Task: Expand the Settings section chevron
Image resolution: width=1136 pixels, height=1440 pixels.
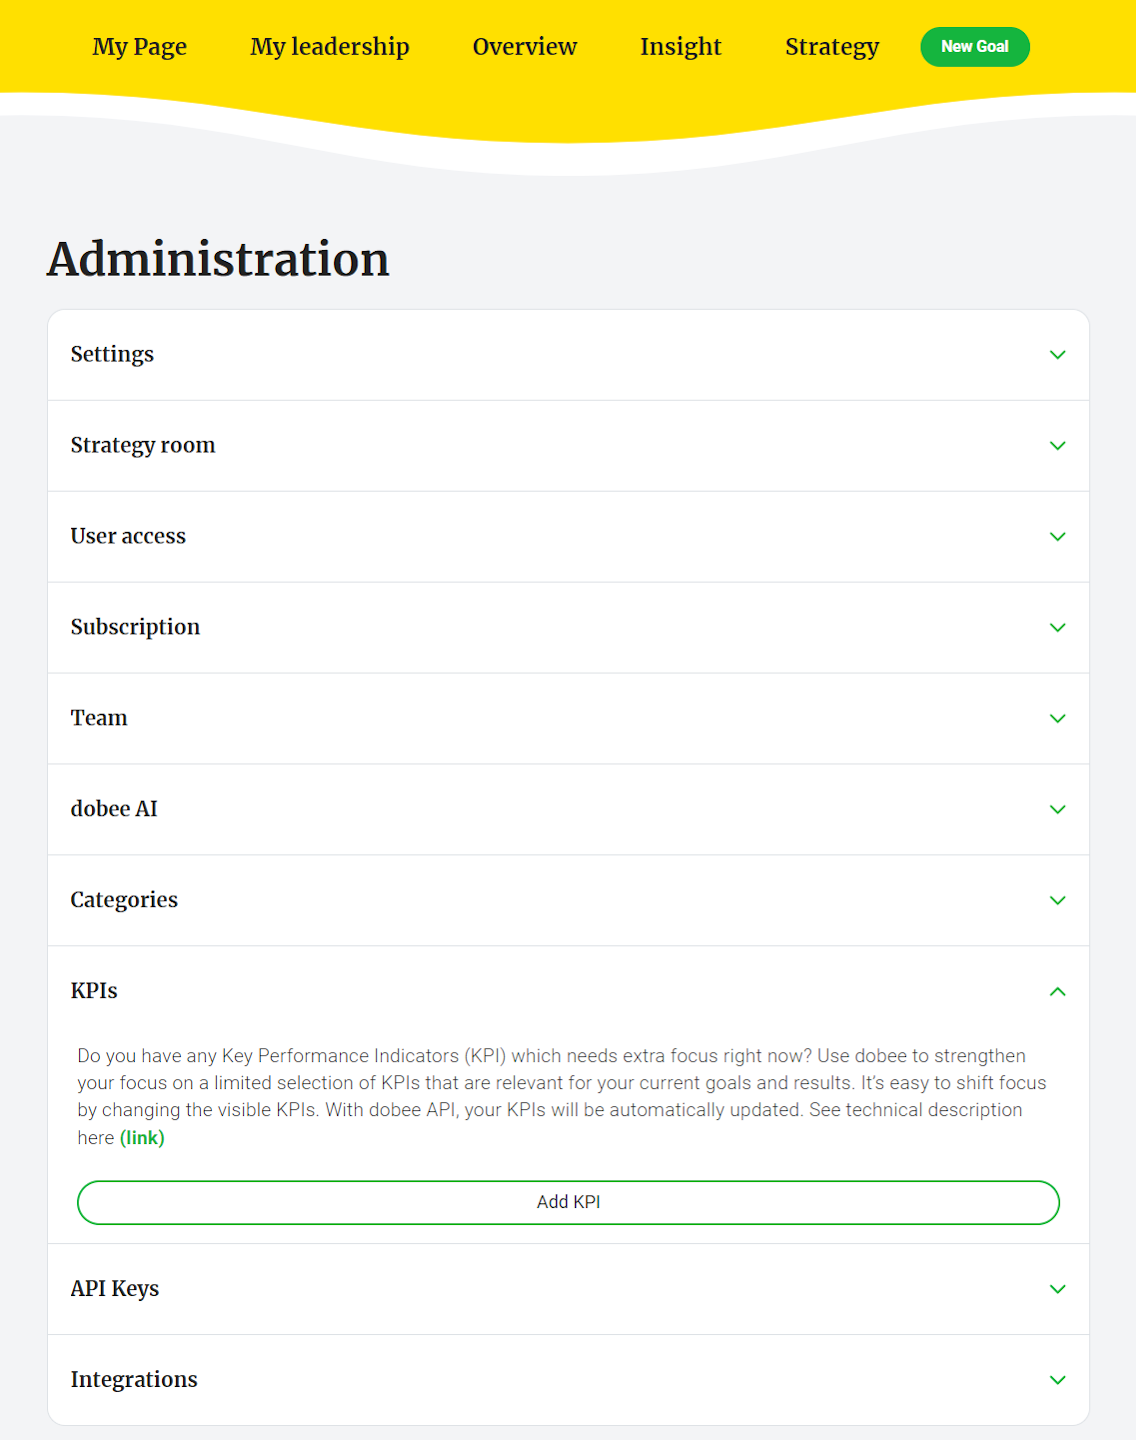Action: (x=1057, y=355)
